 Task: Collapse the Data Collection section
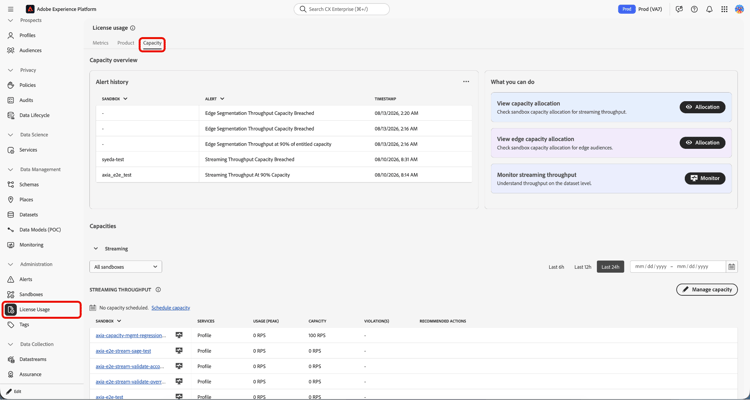[x=11, y=344]
